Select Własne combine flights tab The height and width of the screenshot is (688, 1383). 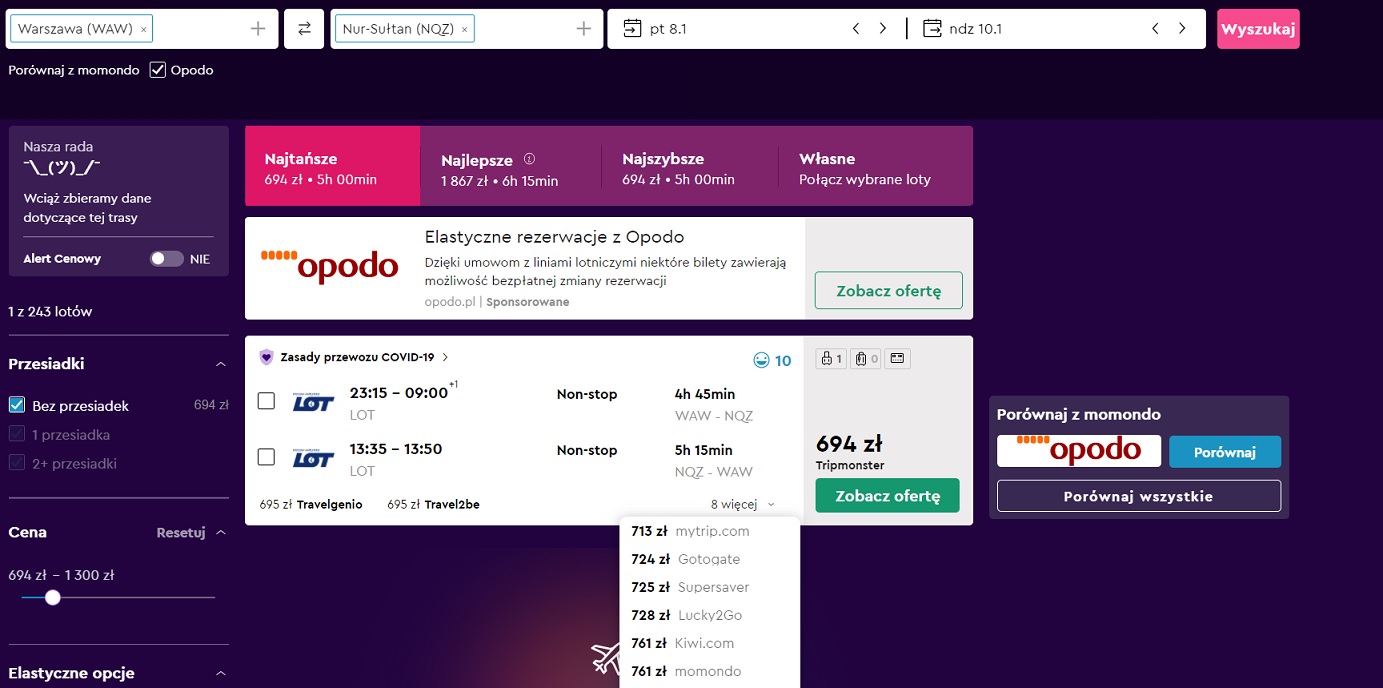point(875,166)
